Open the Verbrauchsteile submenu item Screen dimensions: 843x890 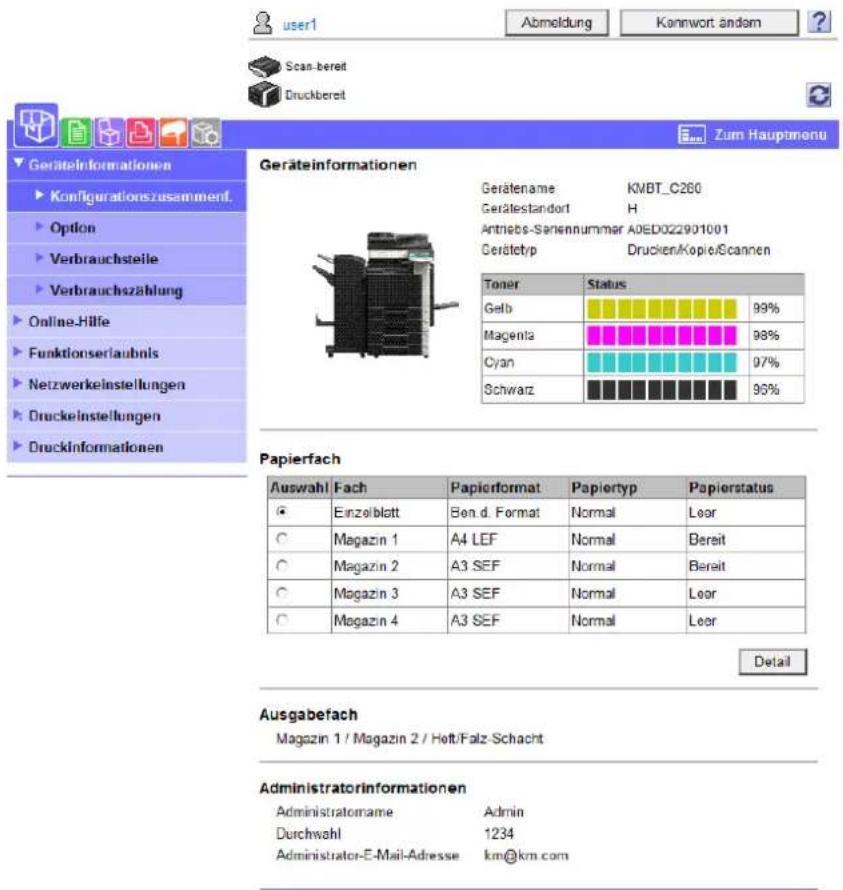(127, 259)
